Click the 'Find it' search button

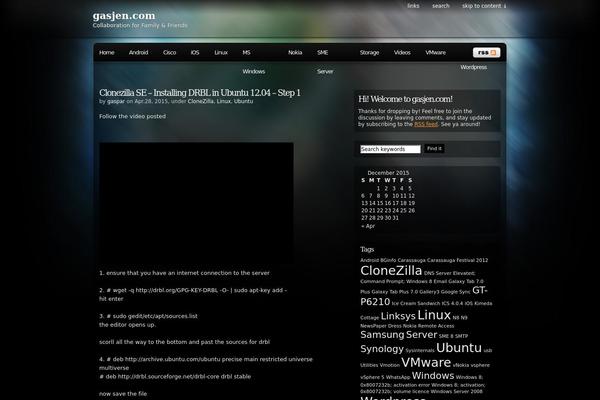434,149
